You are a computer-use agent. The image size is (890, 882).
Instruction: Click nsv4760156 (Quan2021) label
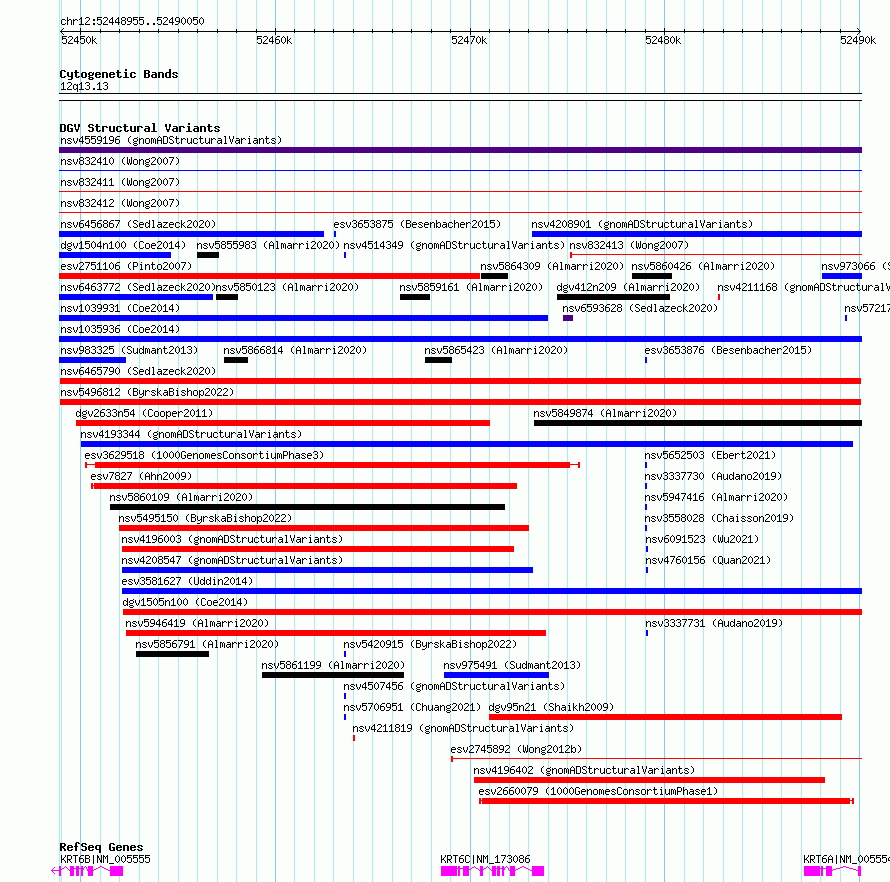(x=708, y=560)
